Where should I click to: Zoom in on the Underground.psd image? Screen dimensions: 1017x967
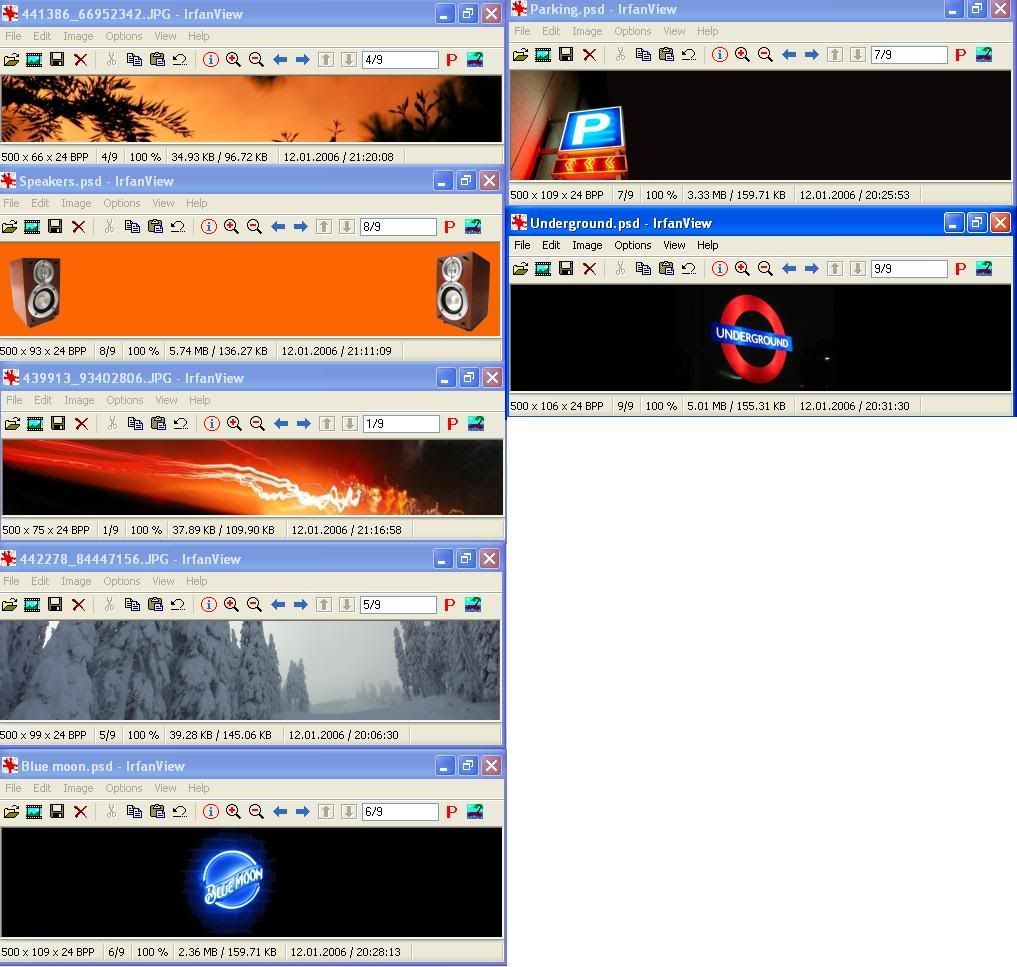[x=742, y=269]
